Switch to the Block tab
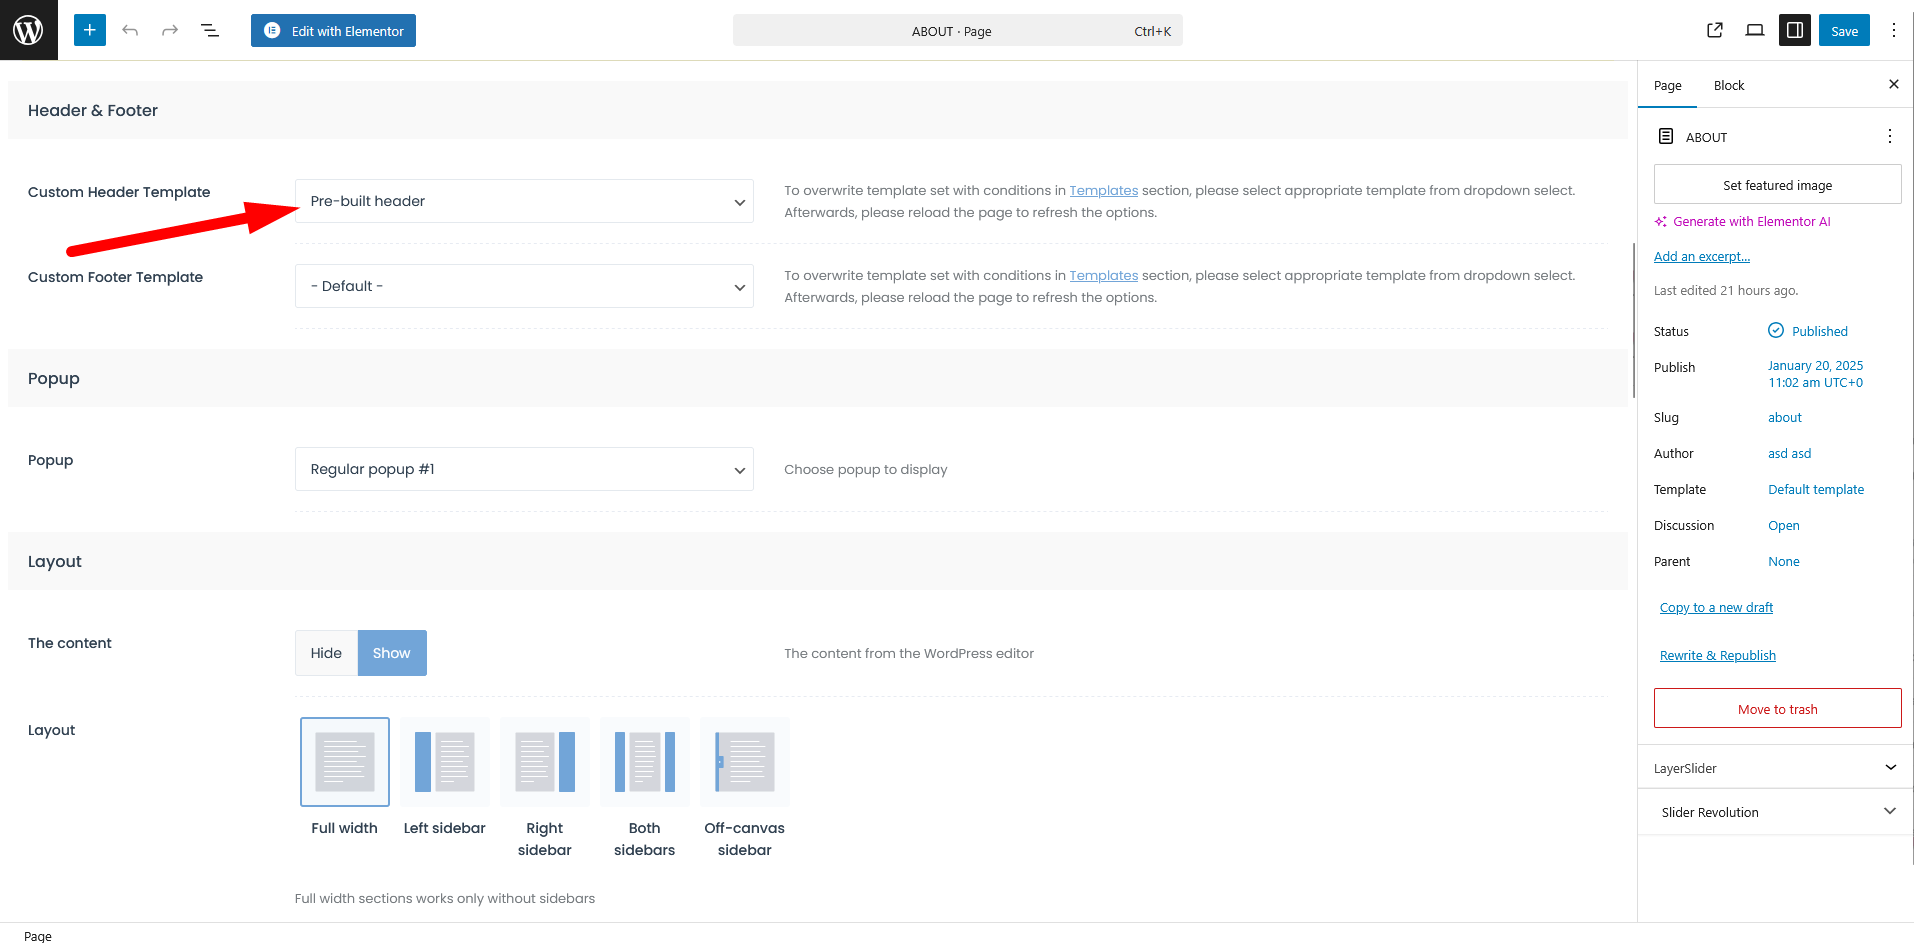 tap(1728, 86)
